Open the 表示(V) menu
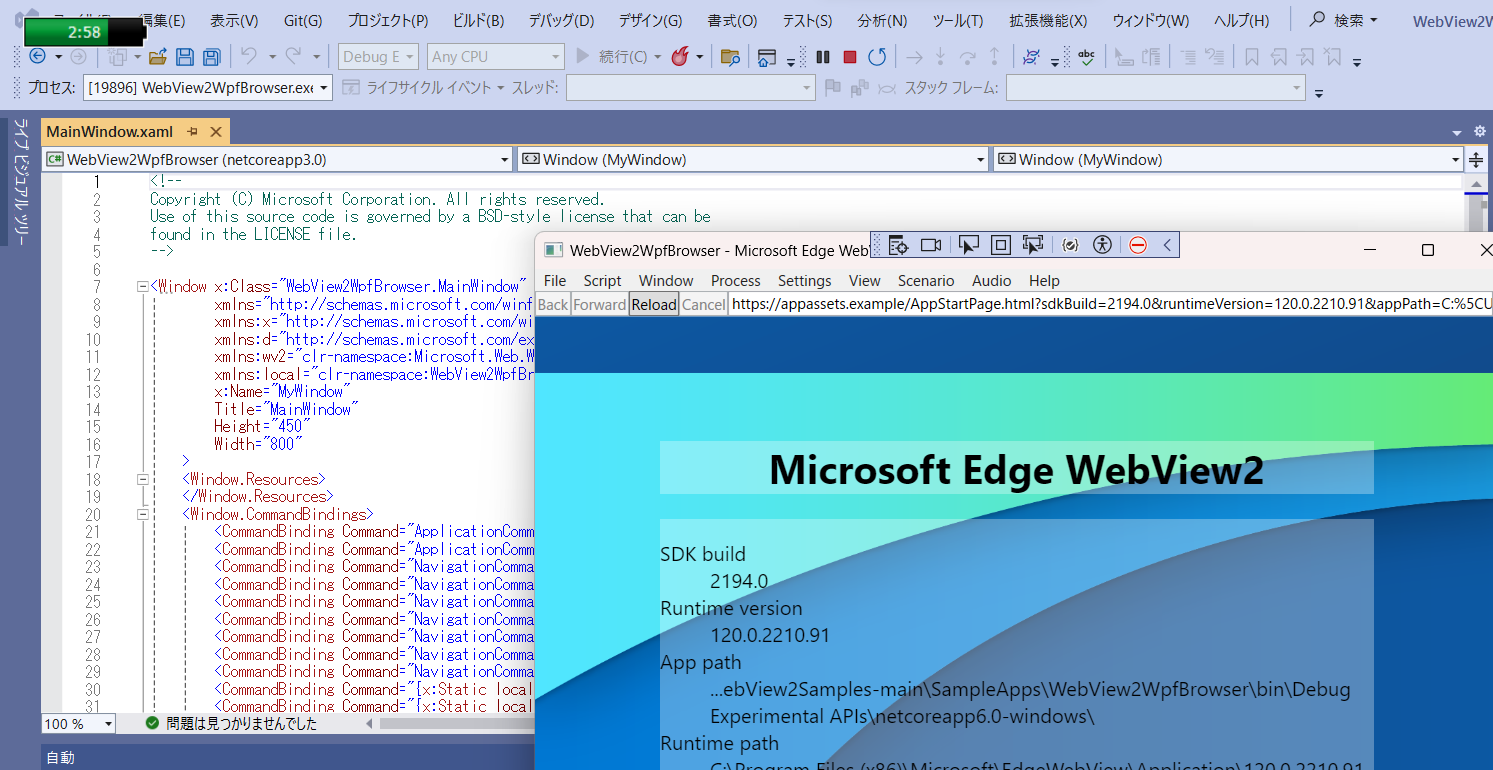1493x770 pixels. [x=234, y=20]
